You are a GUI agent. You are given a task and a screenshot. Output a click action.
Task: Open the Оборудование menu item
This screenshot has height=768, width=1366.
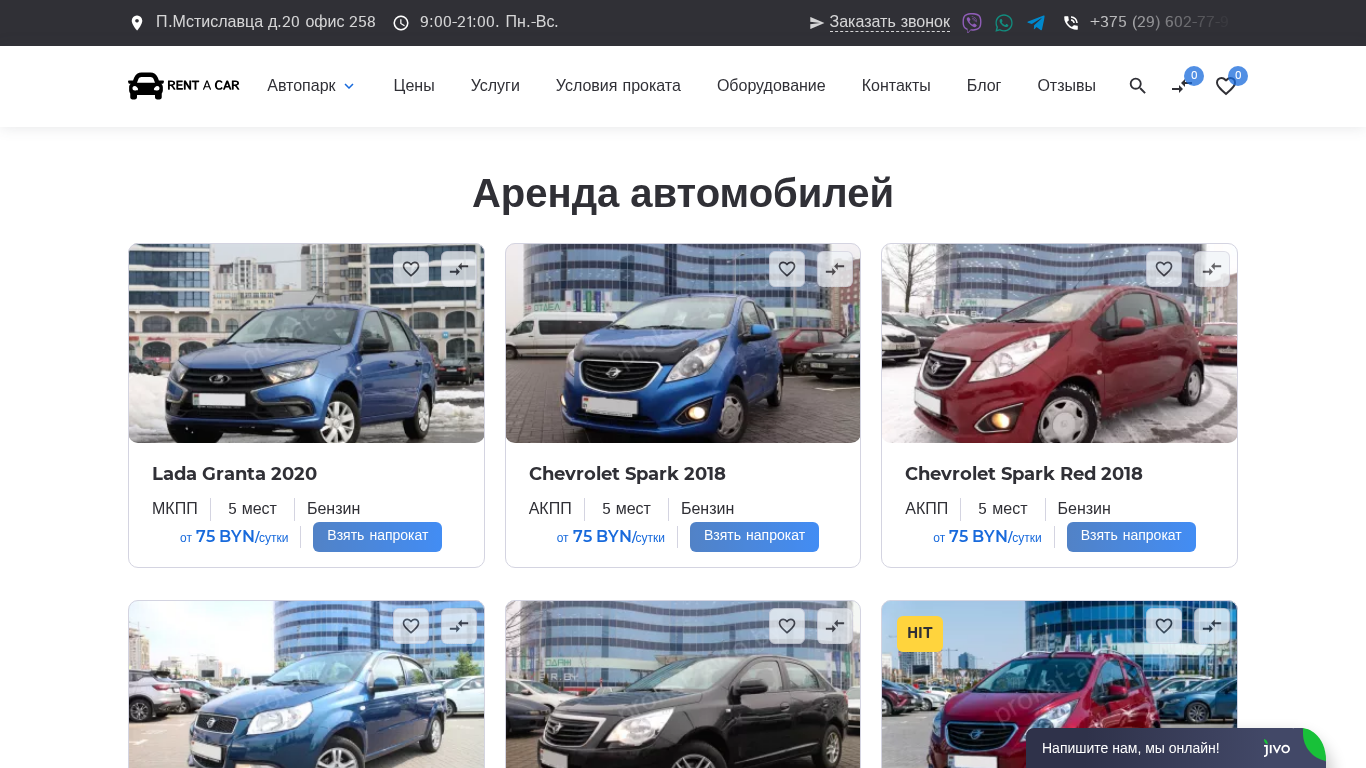point(771,86)
